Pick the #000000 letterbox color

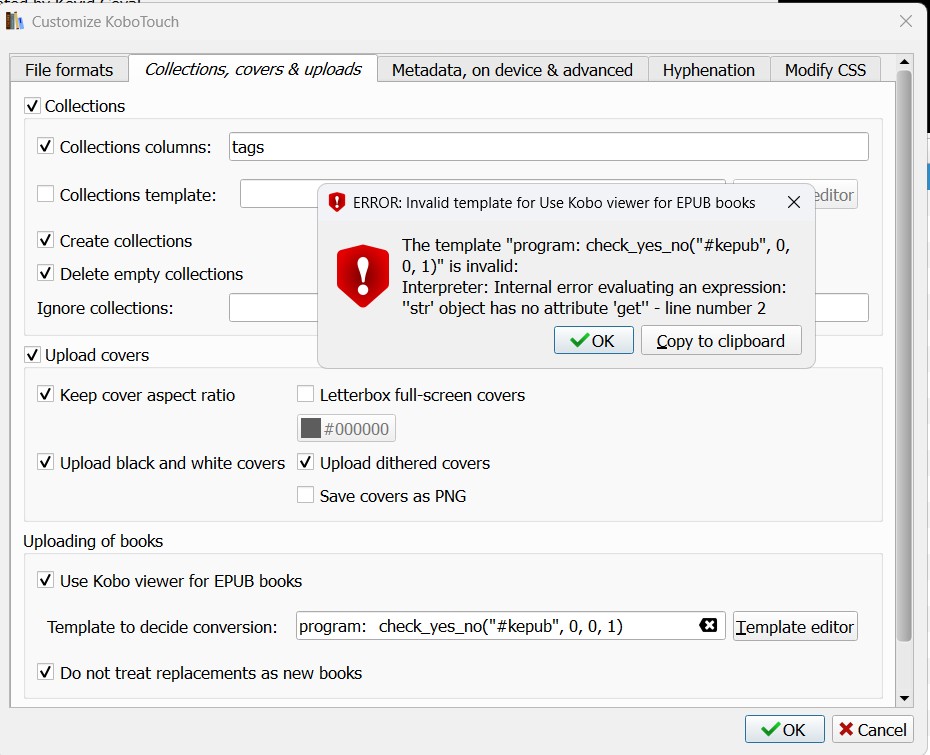click(346, 429)
